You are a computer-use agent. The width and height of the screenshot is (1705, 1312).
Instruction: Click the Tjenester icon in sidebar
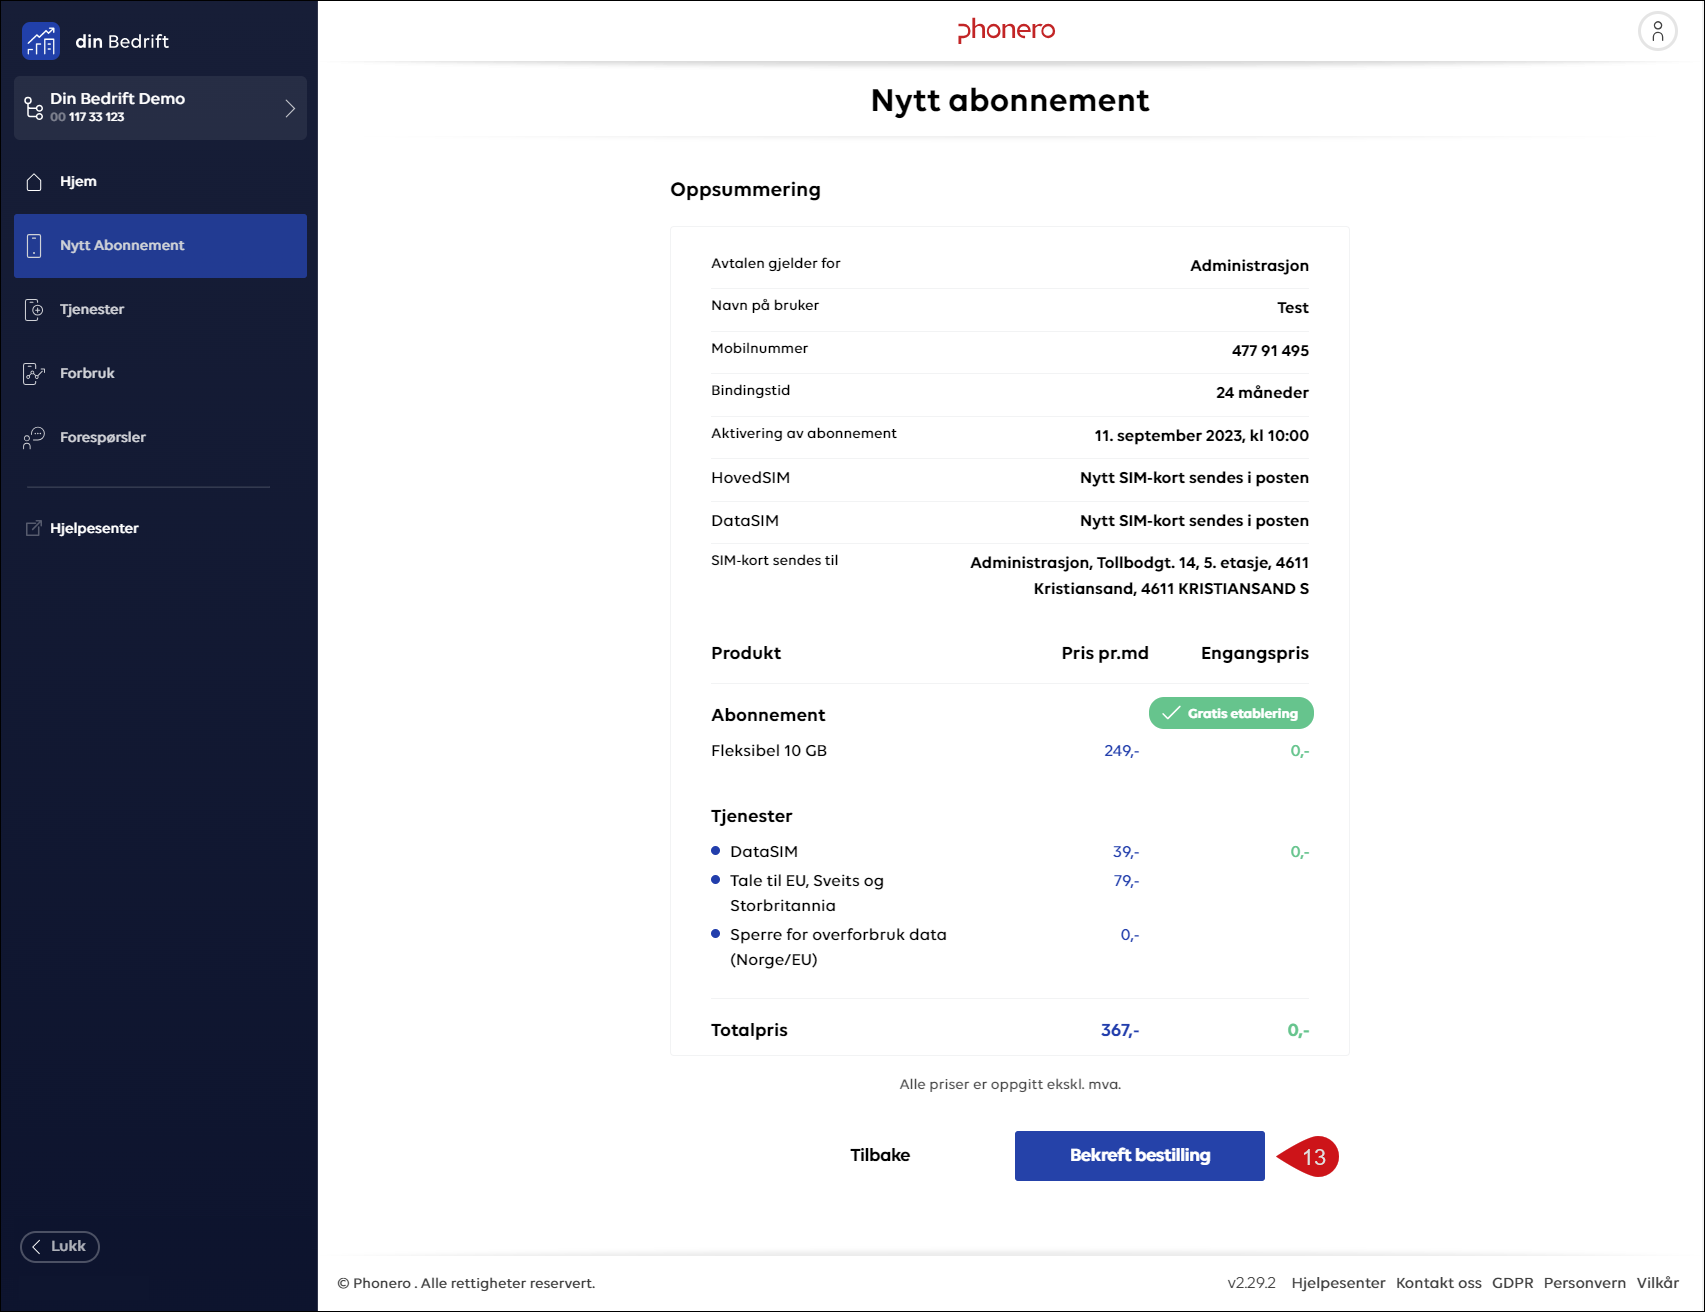click(x=34, y=310)
